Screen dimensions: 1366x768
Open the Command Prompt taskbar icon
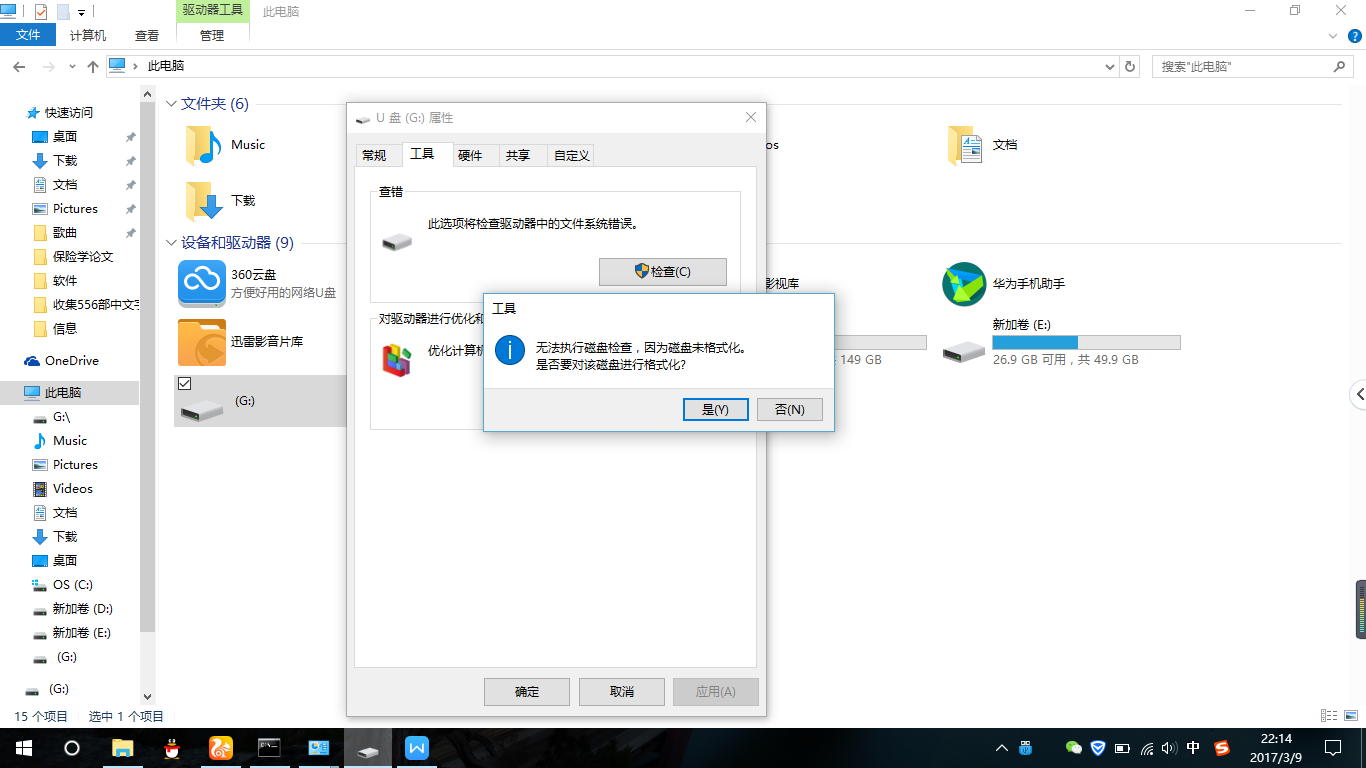pyautogui.click(x=269, y=748)
